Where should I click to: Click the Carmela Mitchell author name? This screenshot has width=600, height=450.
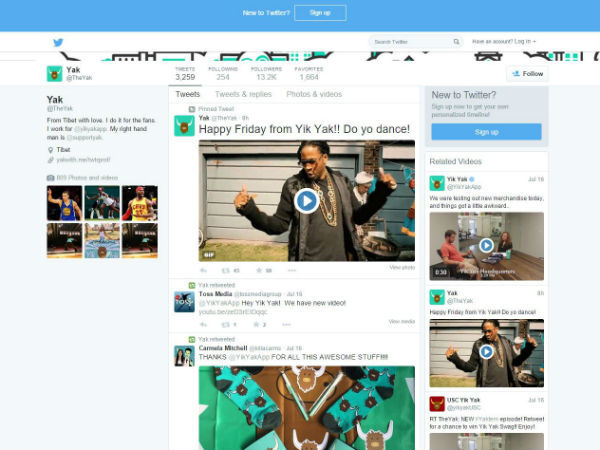223,348
